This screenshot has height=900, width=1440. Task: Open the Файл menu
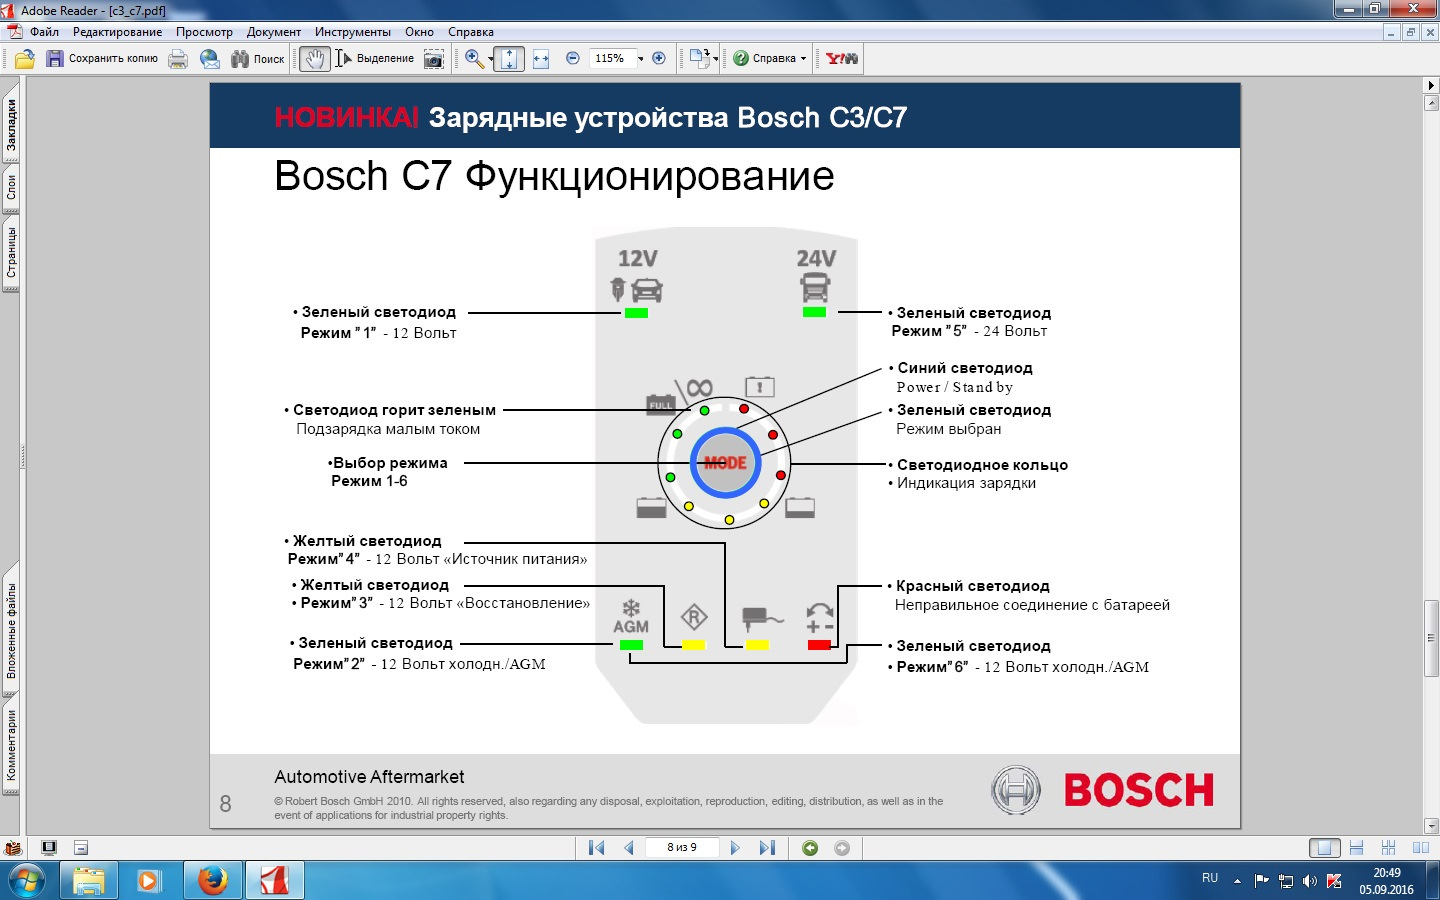click(x=44, y=32)
